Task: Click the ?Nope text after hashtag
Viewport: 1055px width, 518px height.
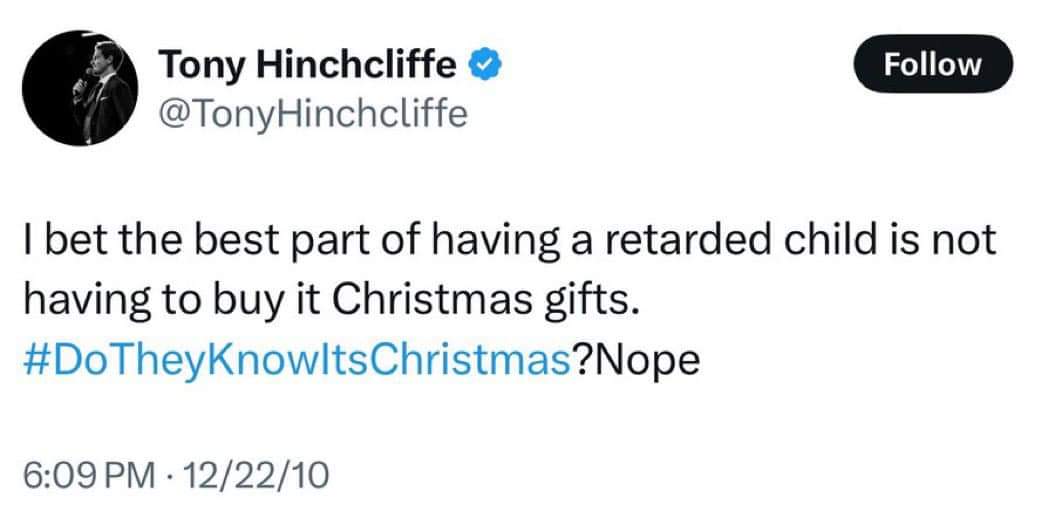Action: click(636, 363)
